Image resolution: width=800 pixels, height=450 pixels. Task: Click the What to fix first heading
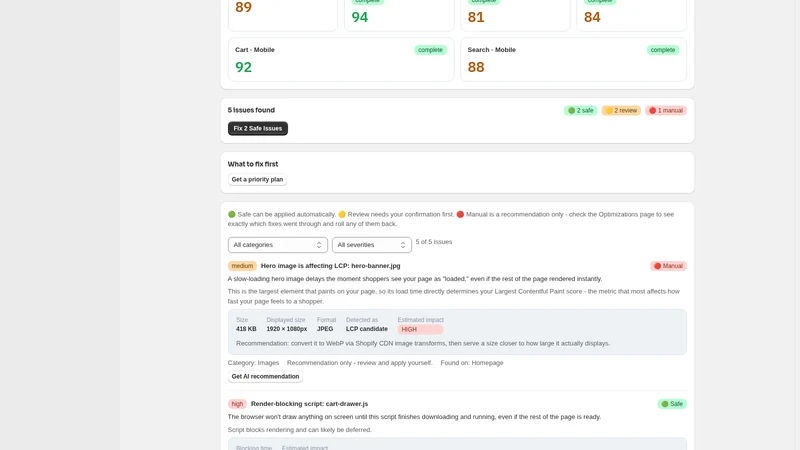click(253, 164)
